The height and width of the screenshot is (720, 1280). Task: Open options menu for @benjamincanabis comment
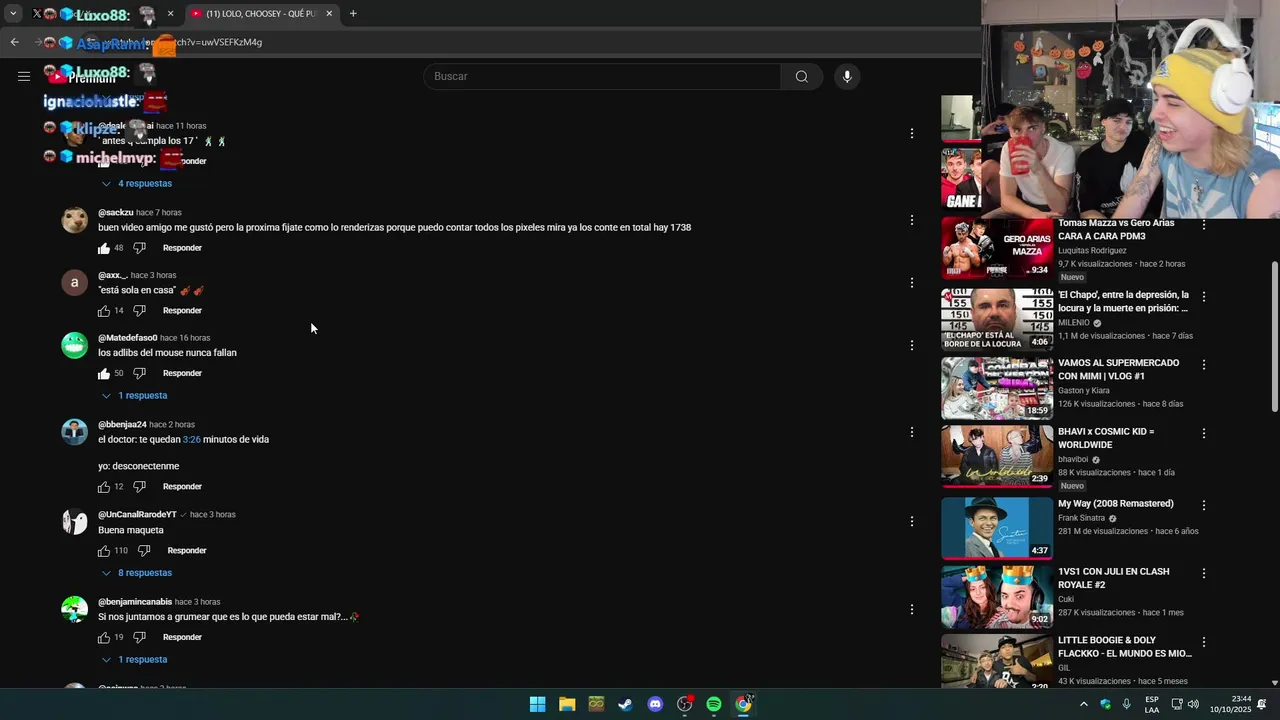[911, 609]
